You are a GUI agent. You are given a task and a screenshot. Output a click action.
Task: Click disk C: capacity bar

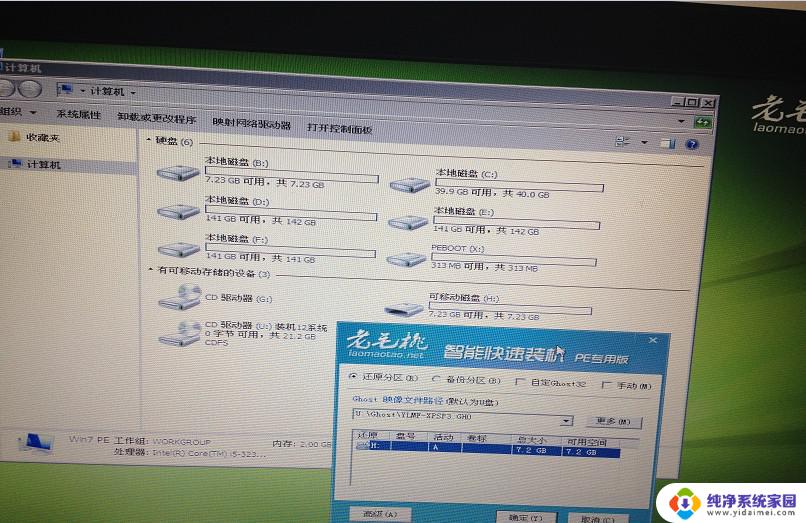[519, 185]
